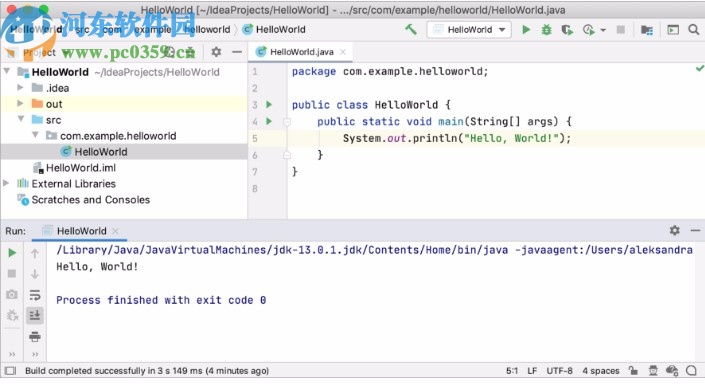Close the HelloWorld.java editor tab
This screenshot has width=705, height=384.
343,52
